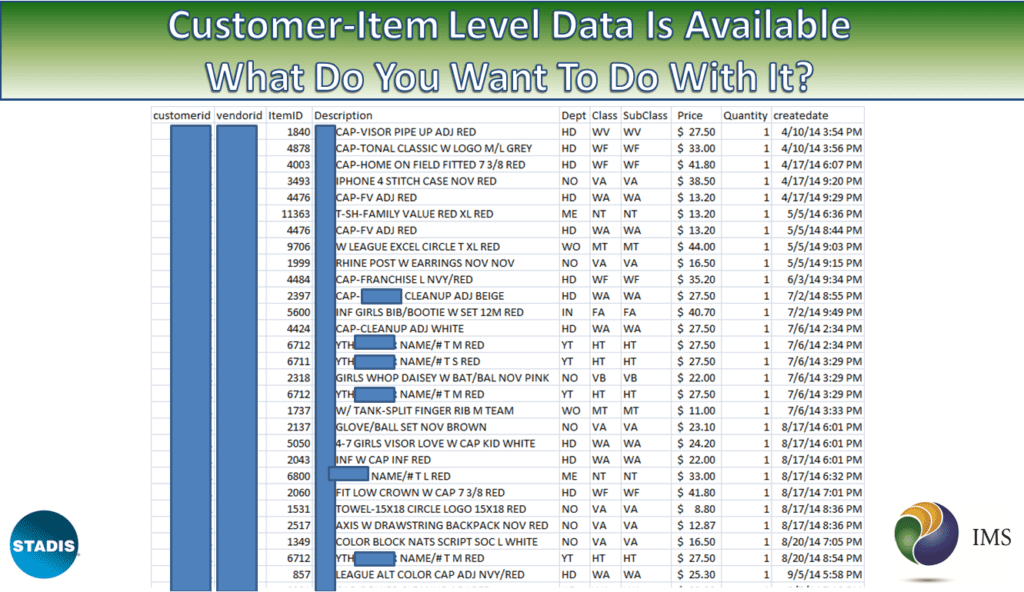Select the Dept column header
The image size is (1024, 592).
[x=573, y=116]
